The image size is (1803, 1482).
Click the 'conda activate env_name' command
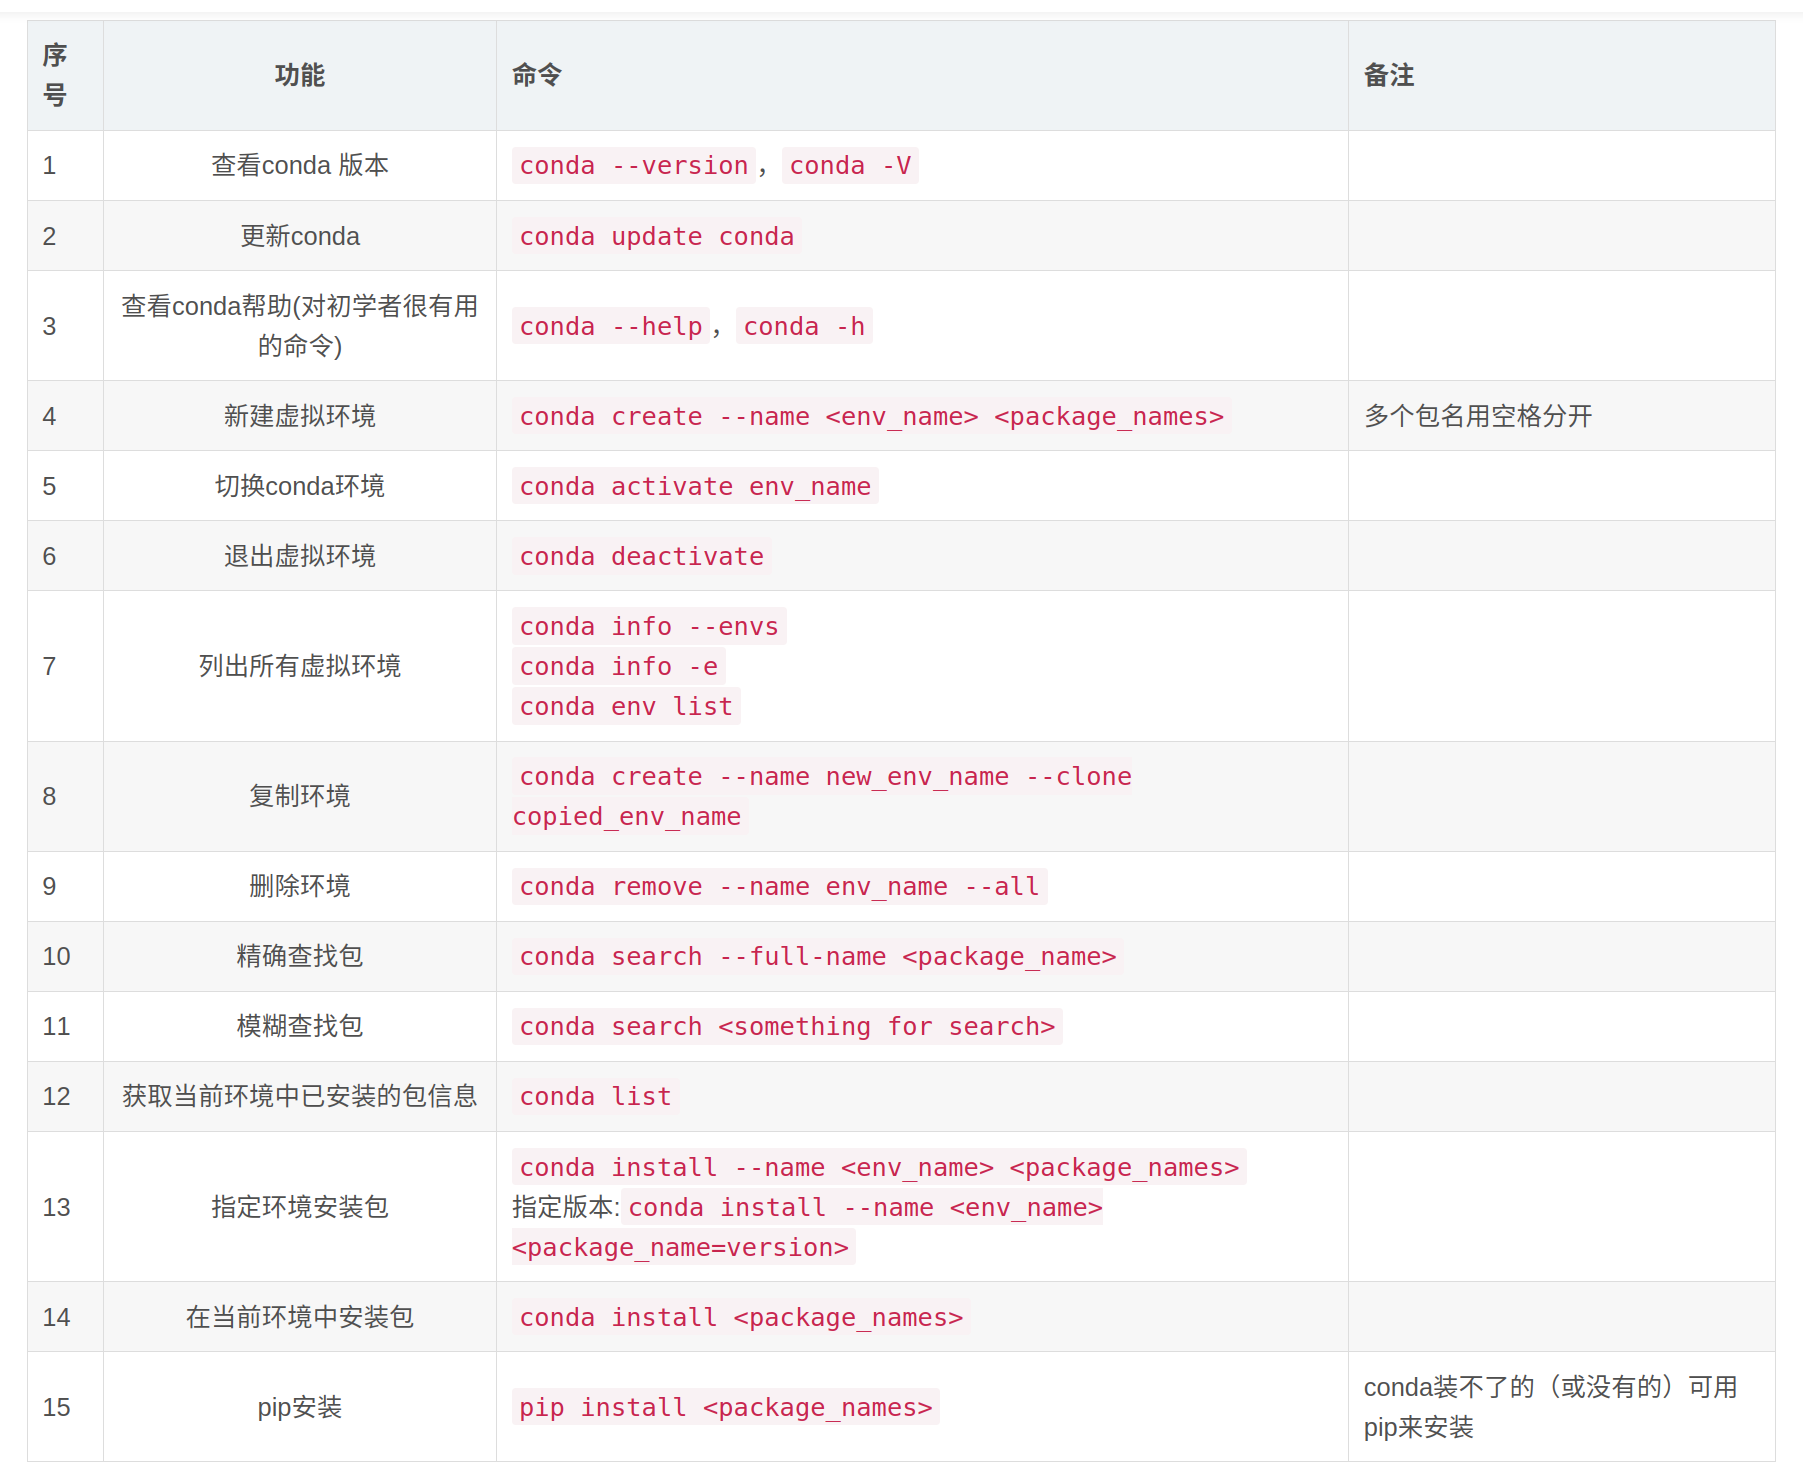(695, 487)
